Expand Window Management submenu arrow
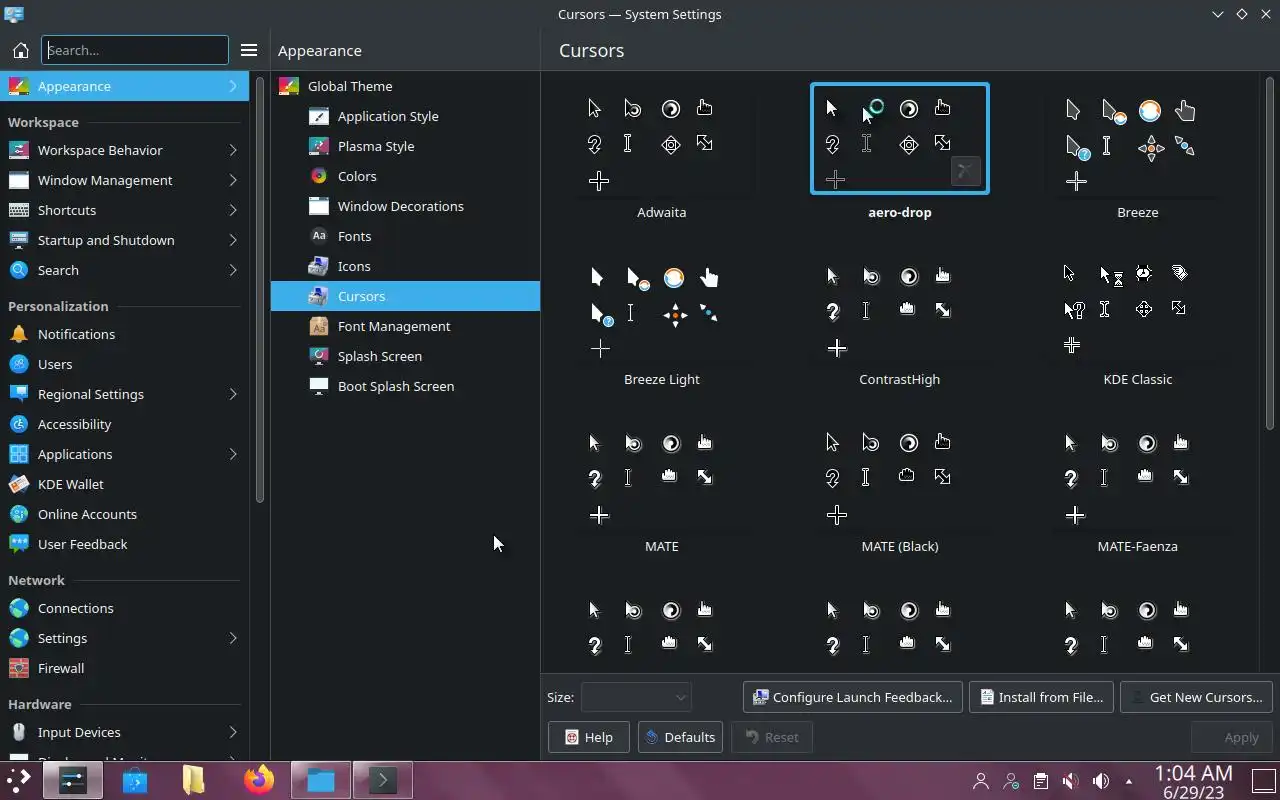This screenshot has height=800, width=1280. tap(233, 180)
